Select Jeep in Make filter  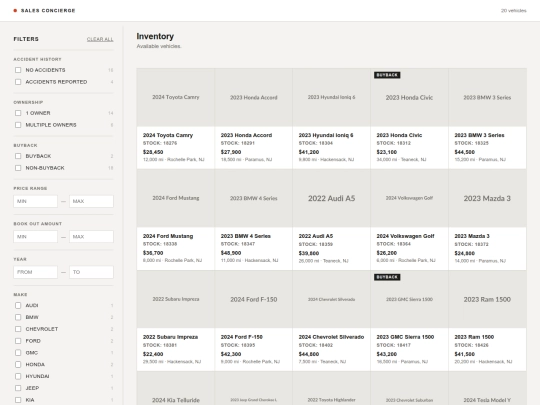click(x=18, y=388)
